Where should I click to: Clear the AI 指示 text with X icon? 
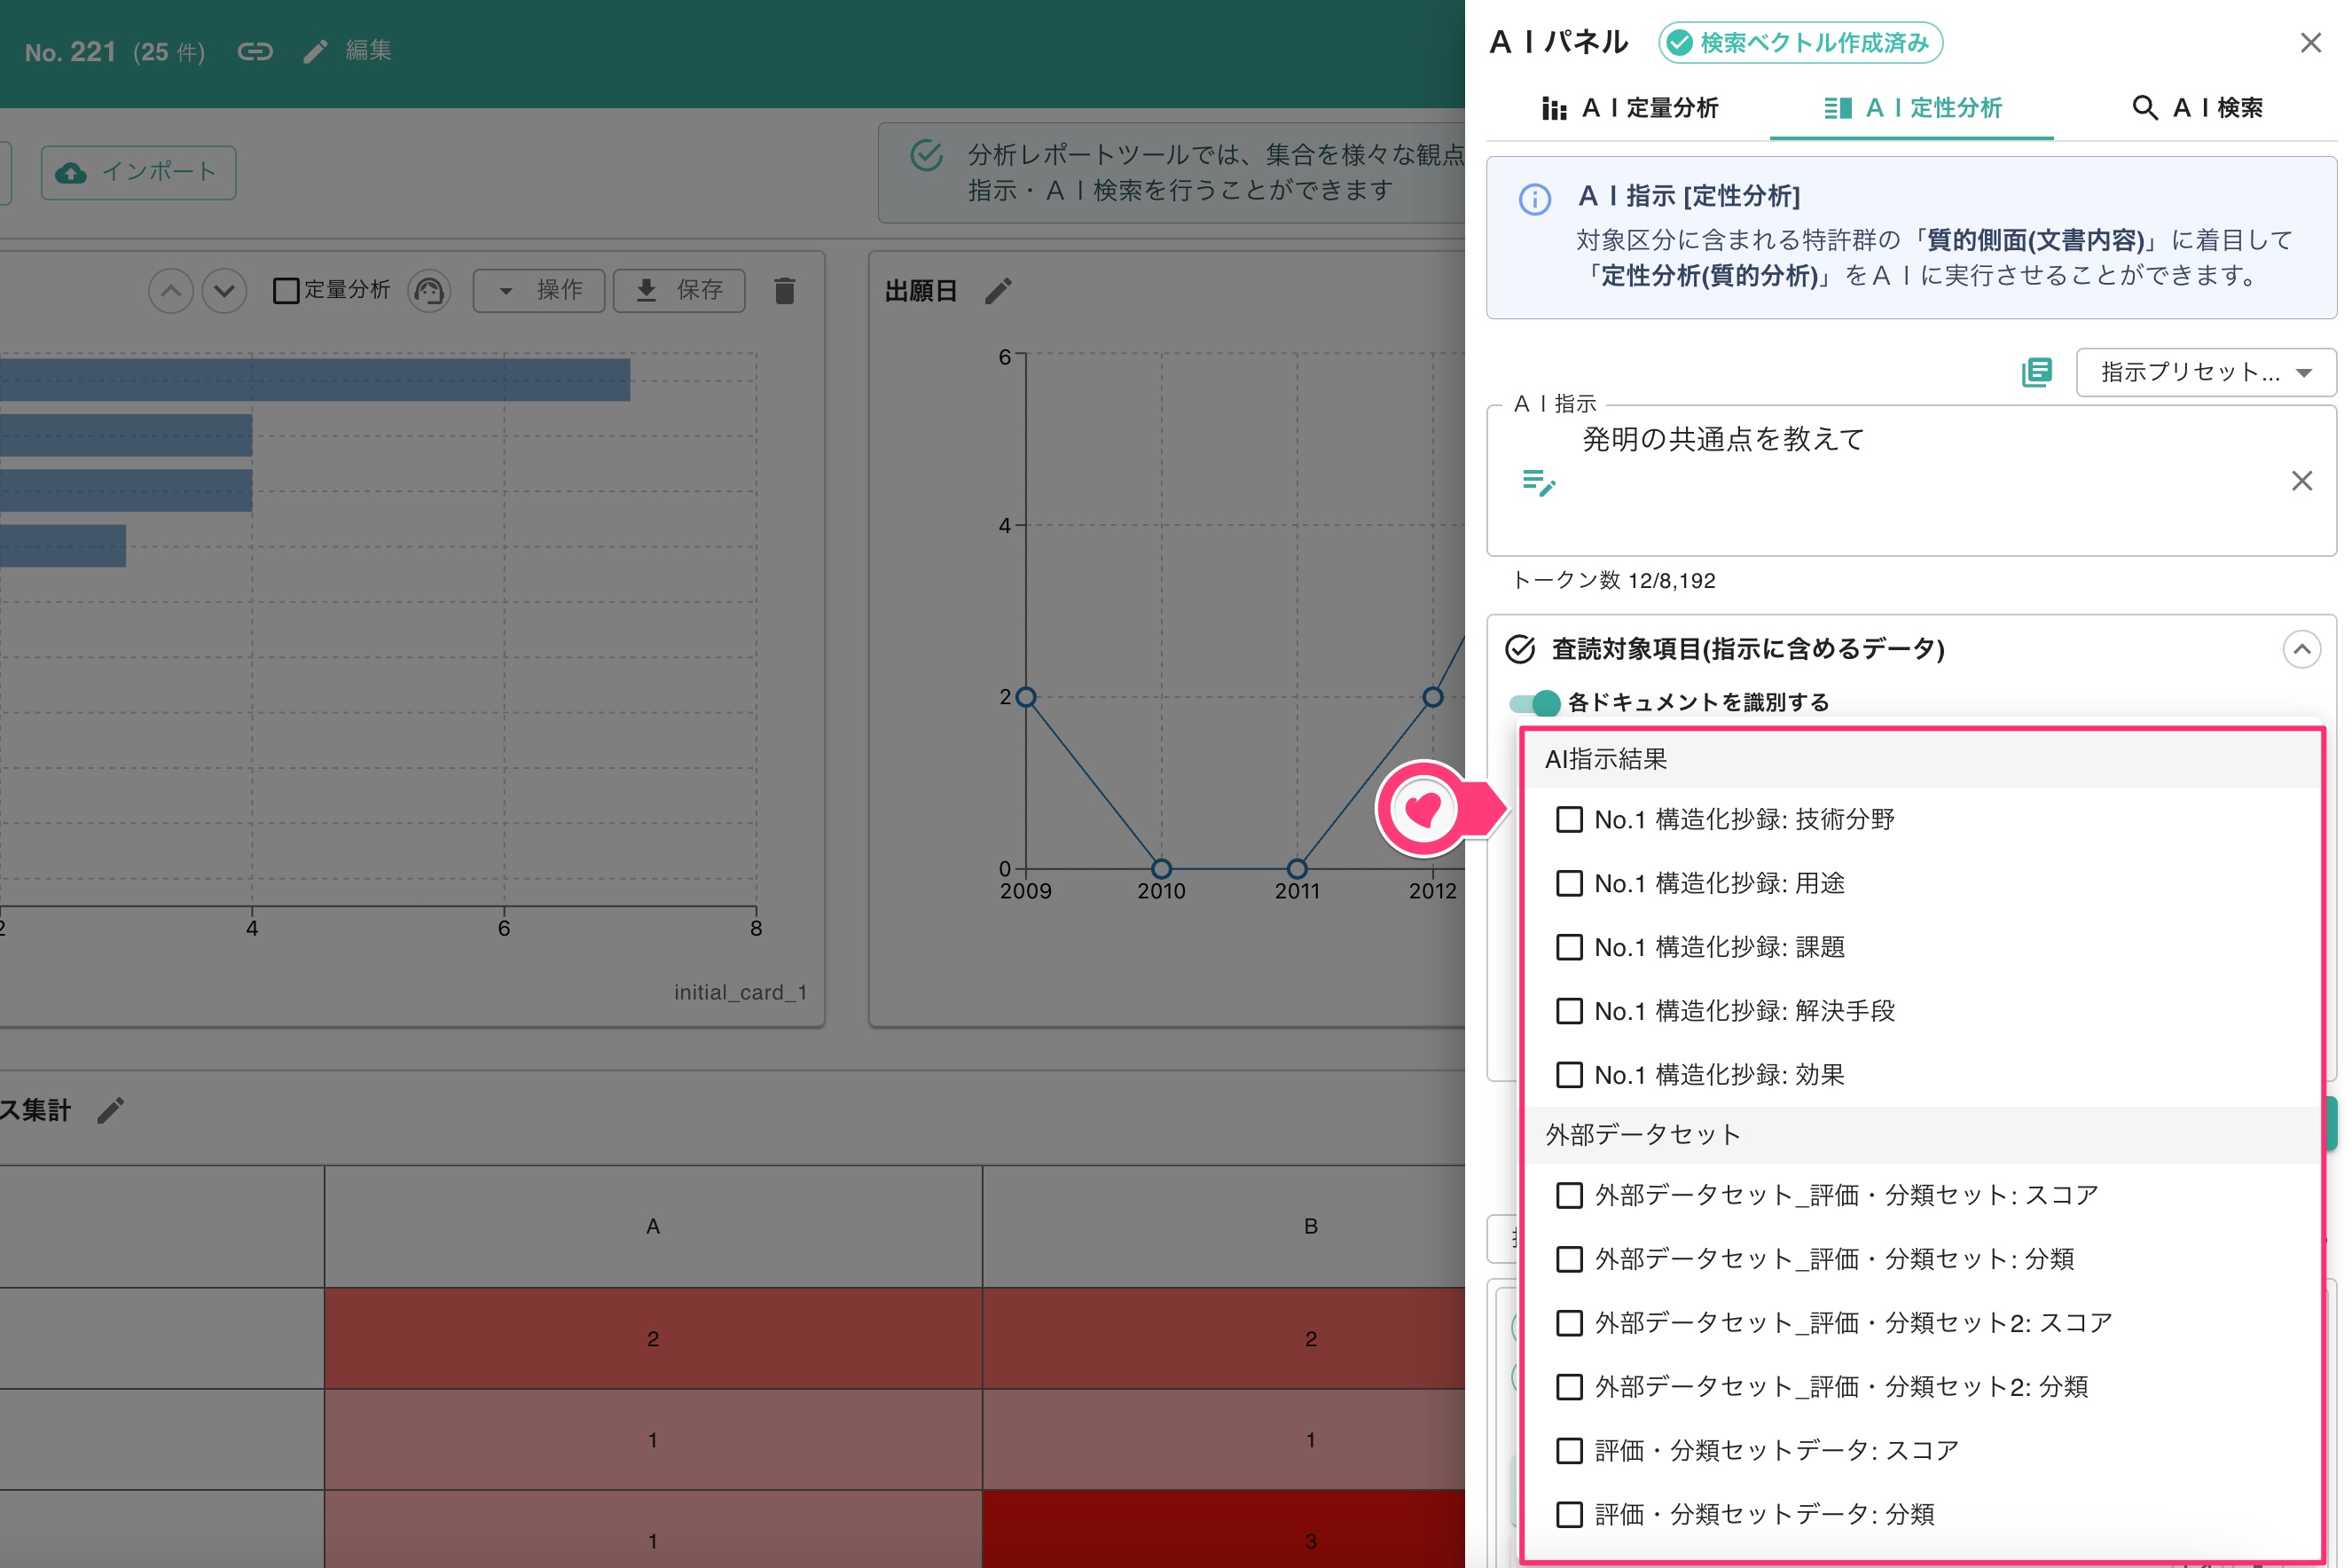coord(2302,481)
